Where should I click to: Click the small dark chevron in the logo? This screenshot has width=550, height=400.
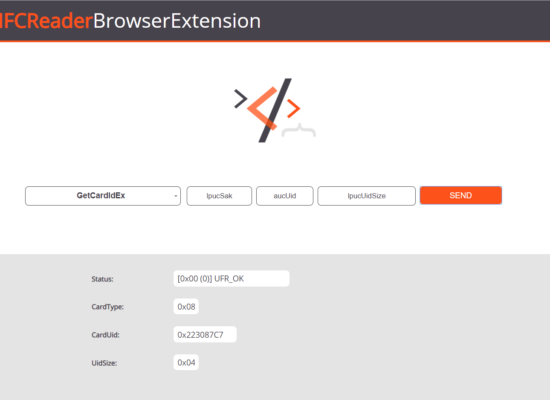pyautogui.click(x=241, y=99)
